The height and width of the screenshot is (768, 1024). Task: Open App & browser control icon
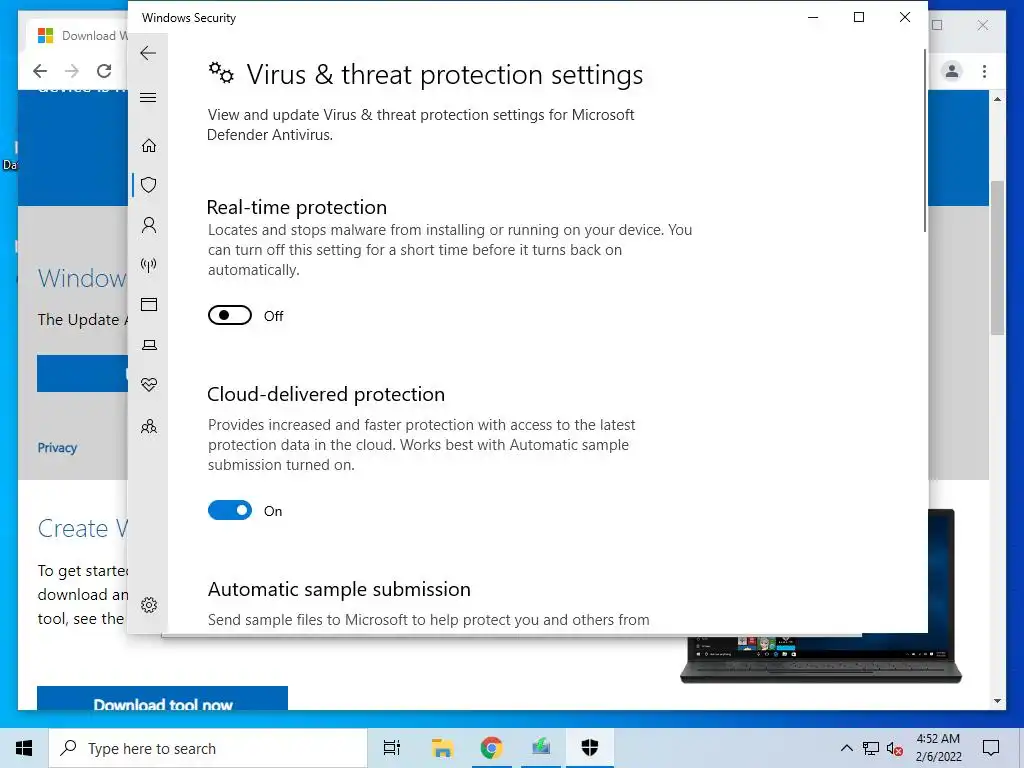pos(149,304)
